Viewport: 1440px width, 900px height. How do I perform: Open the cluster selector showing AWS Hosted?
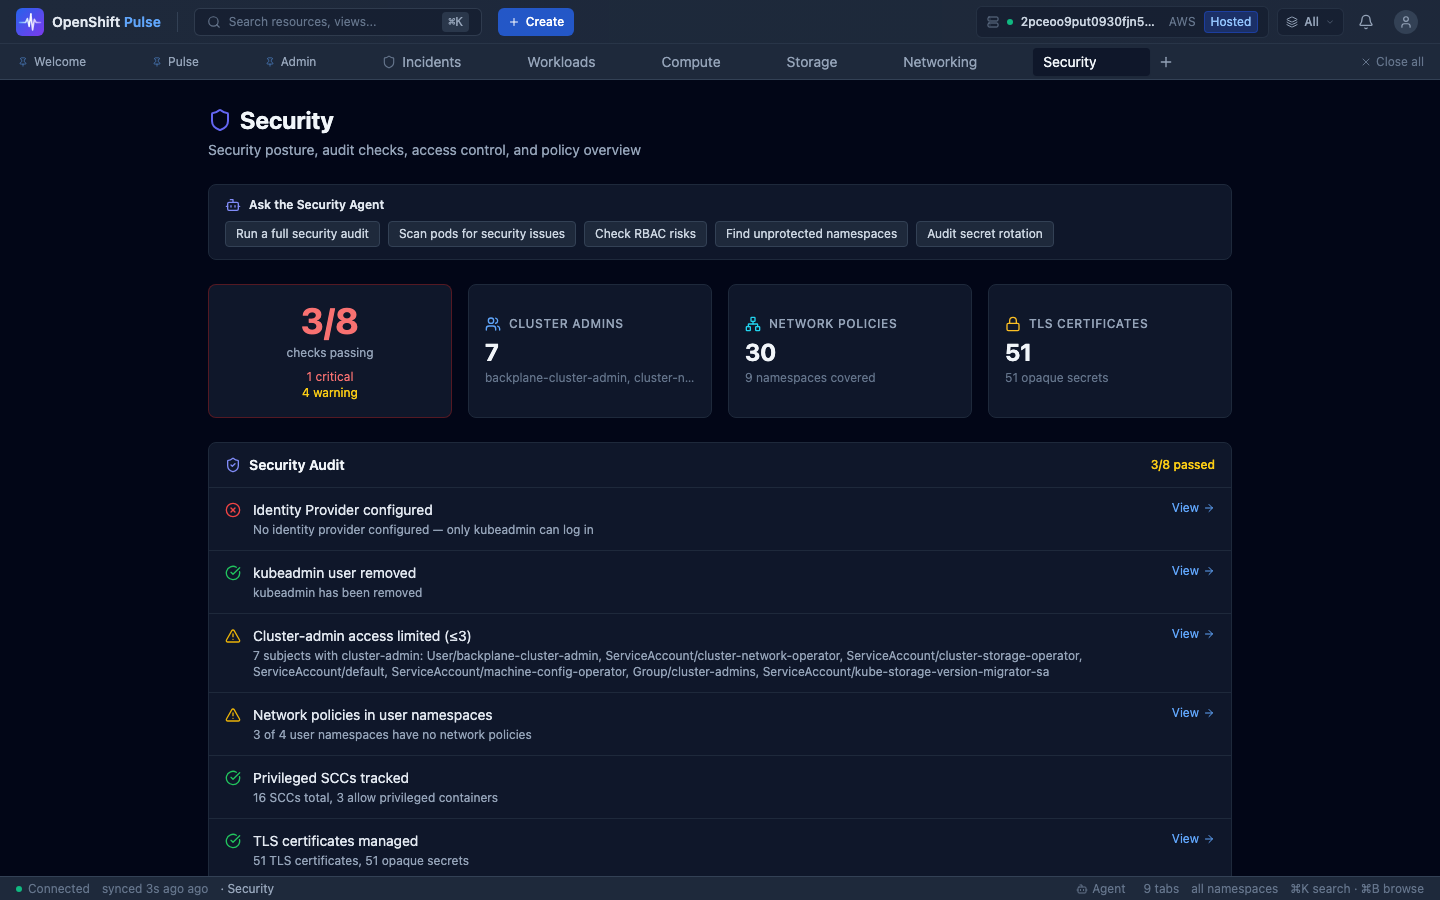(x=1121, y=22)
